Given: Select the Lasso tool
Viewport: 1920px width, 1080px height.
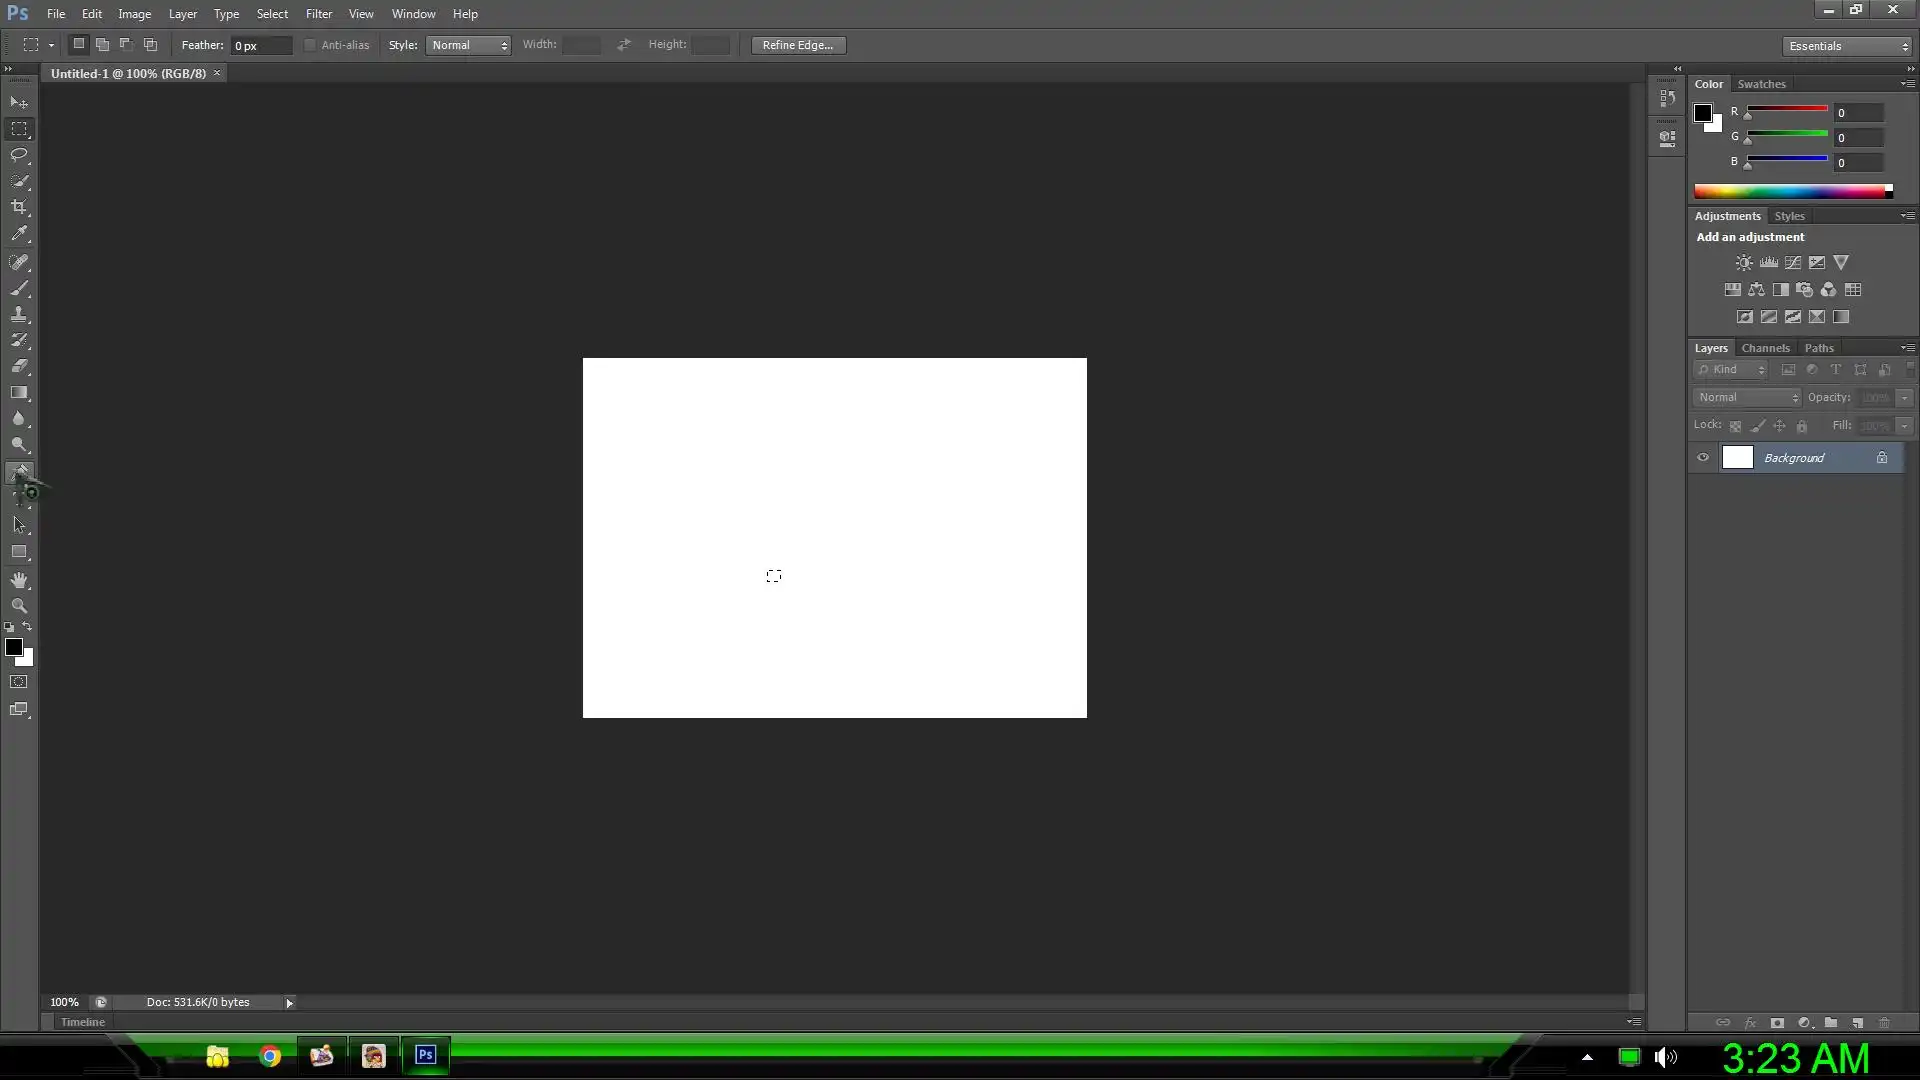Looking at the screenshot, I should (x=19, y=155).
